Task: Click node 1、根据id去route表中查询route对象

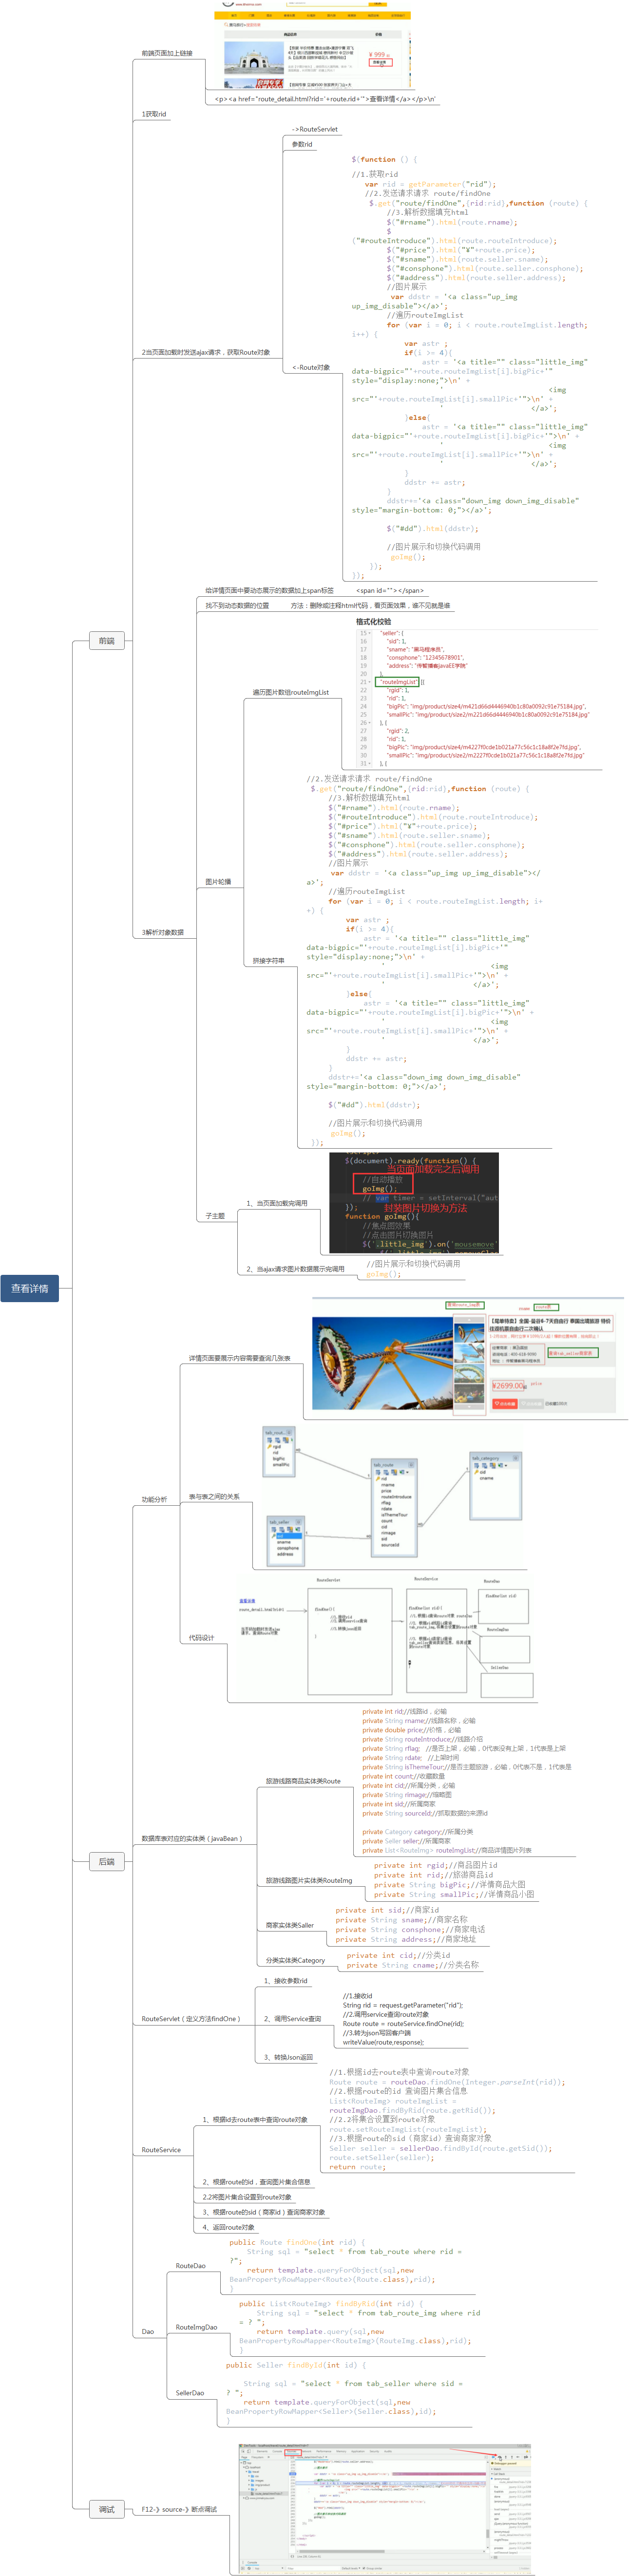Action: click(254, 2119)
